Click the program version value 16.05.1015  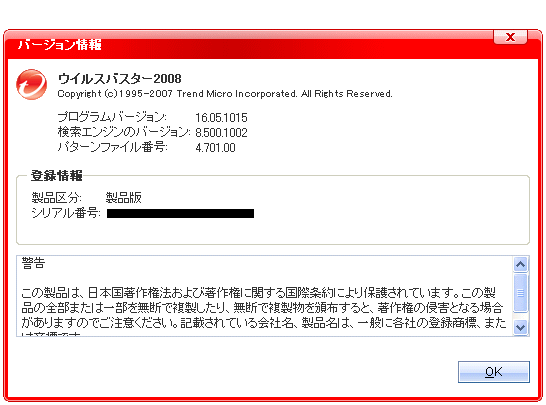[221, 118]
